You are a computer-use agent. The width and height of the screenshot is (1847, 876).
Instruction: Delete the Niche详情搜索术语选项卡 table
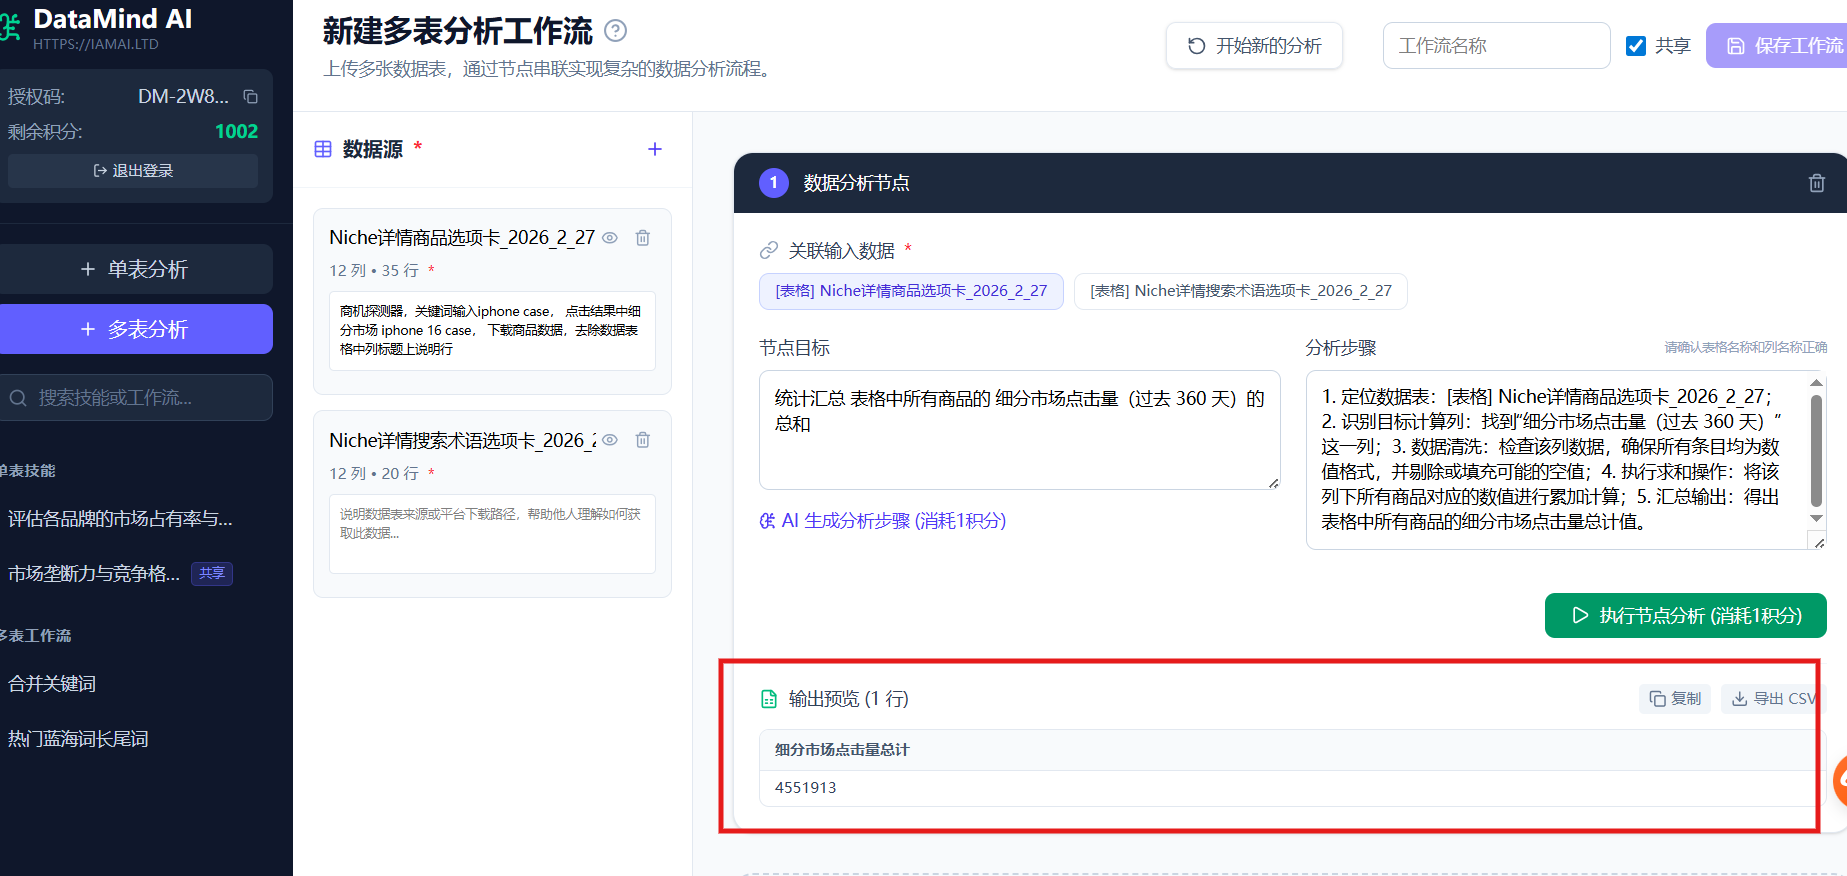coord(643,440)
